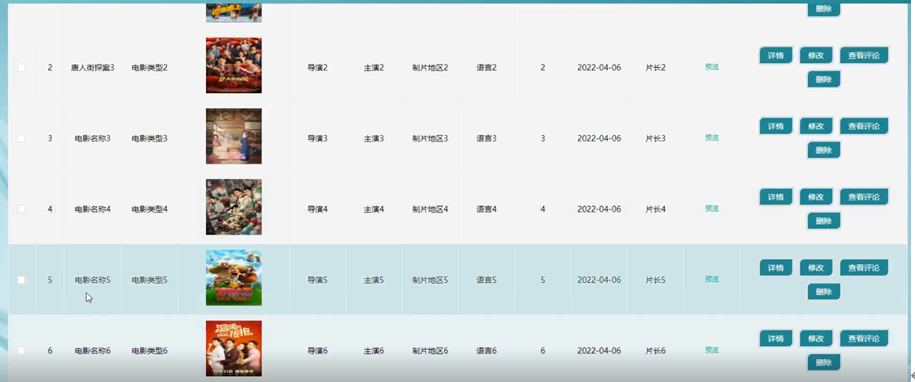Click the director cell 导演2
The image size is (915, 382).
(317, 68)
